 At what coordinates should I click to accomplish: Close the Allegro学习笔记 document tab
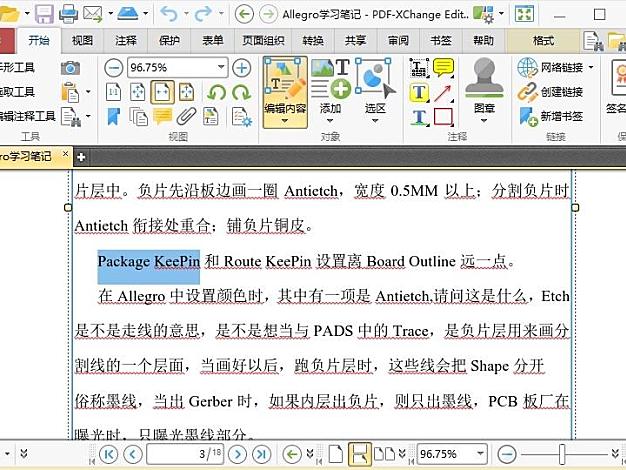pyautogui.click(x=65, y=154)
